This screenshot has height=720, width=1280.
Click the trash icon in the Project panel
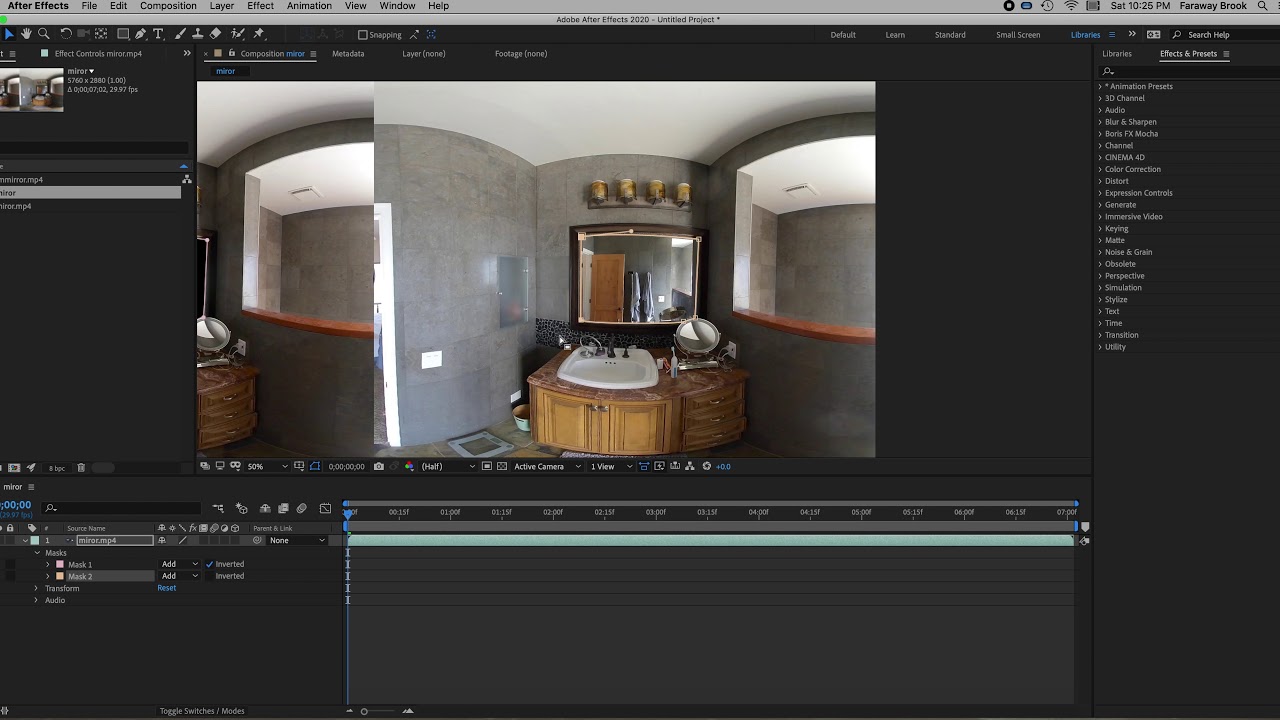coord(81,467)
